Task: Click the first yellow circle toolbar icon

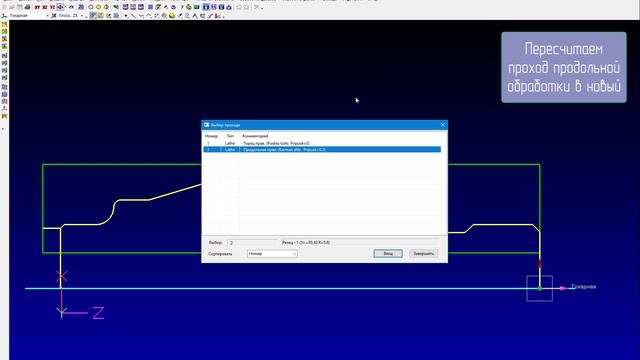Action: pyautogui.click(x=98, y=7)
